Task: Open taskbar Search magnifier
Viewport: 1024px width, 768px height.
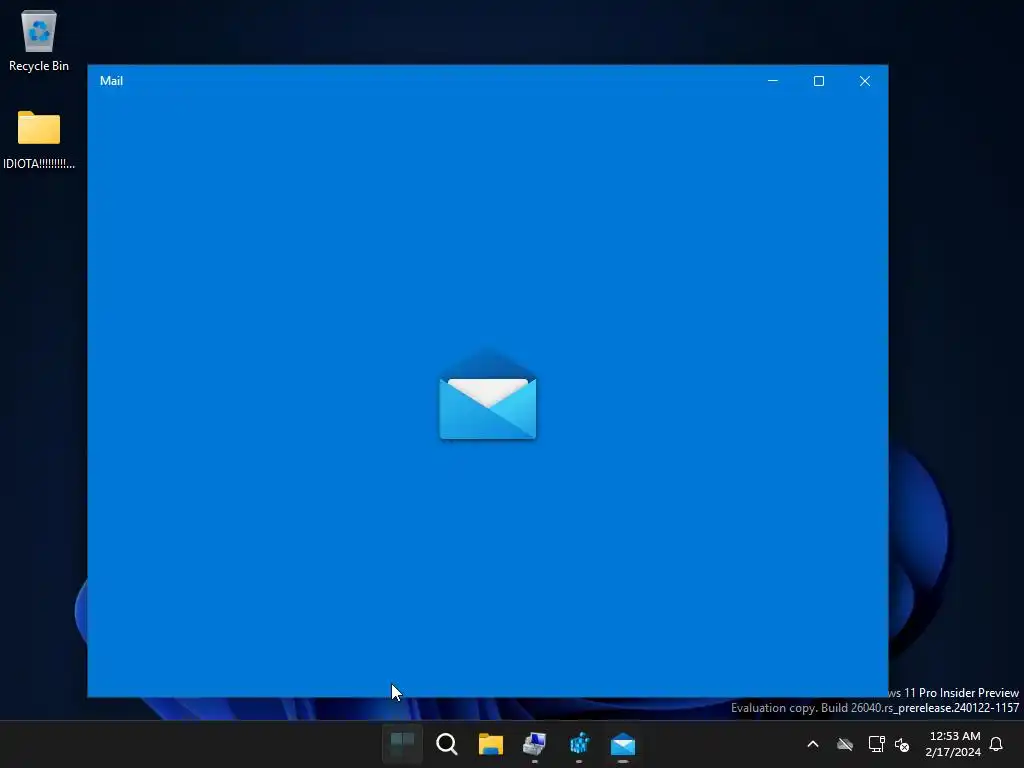Action: coord(447,743)
